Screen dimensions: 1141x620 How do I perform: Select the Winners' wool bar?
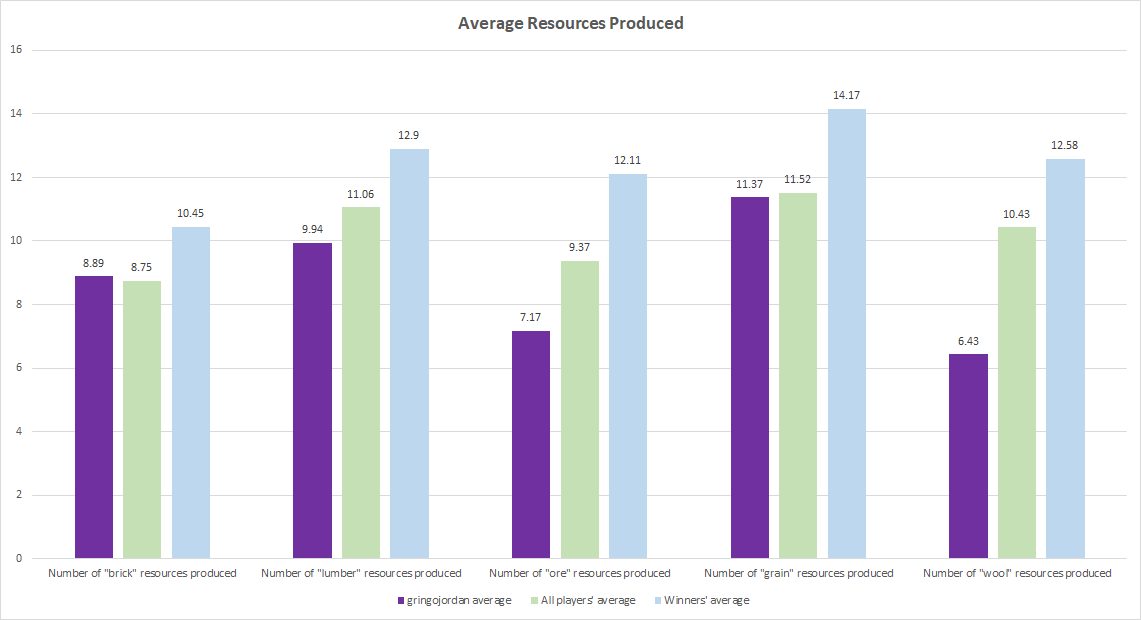(1065, 359)
